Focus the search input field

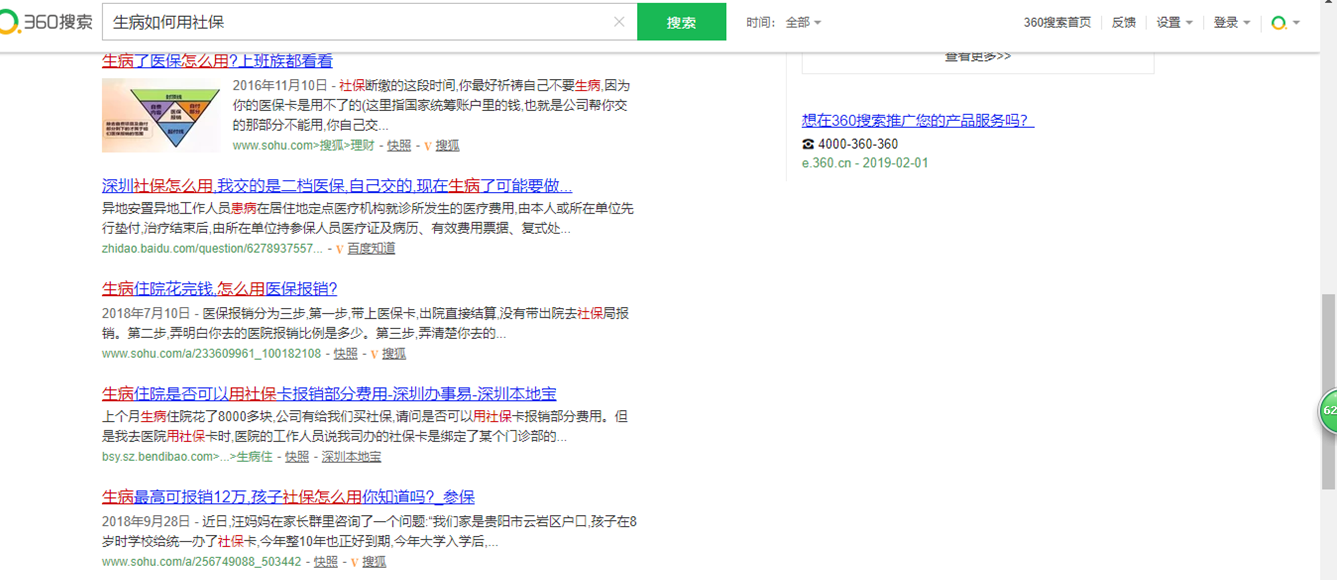(x=360, y=22)
